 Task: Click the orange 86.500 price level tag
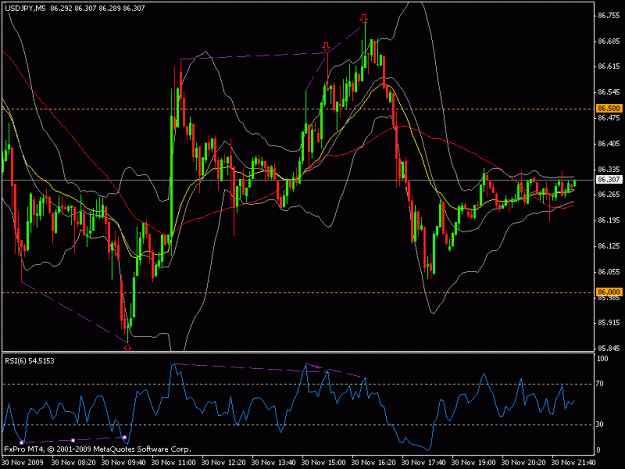point(609,108)
